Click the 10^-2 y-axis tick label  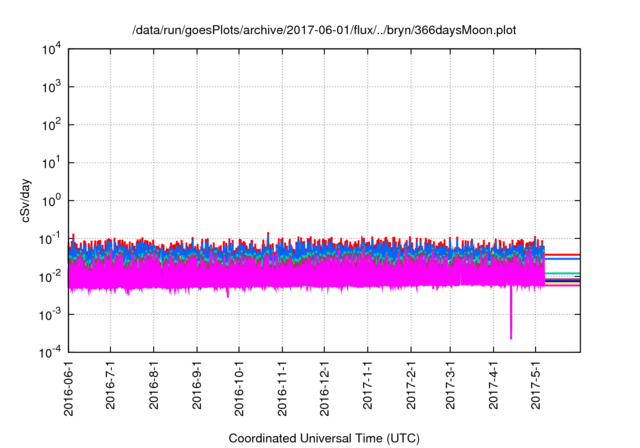tap(50, 276)
